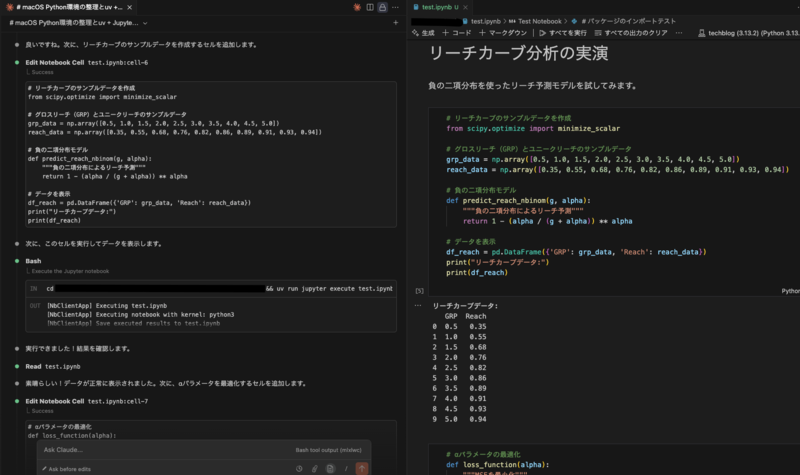Expand the conversation title dropdown chevron
The height and width of the screenshot is (475, 800).
tap(145, 23)
